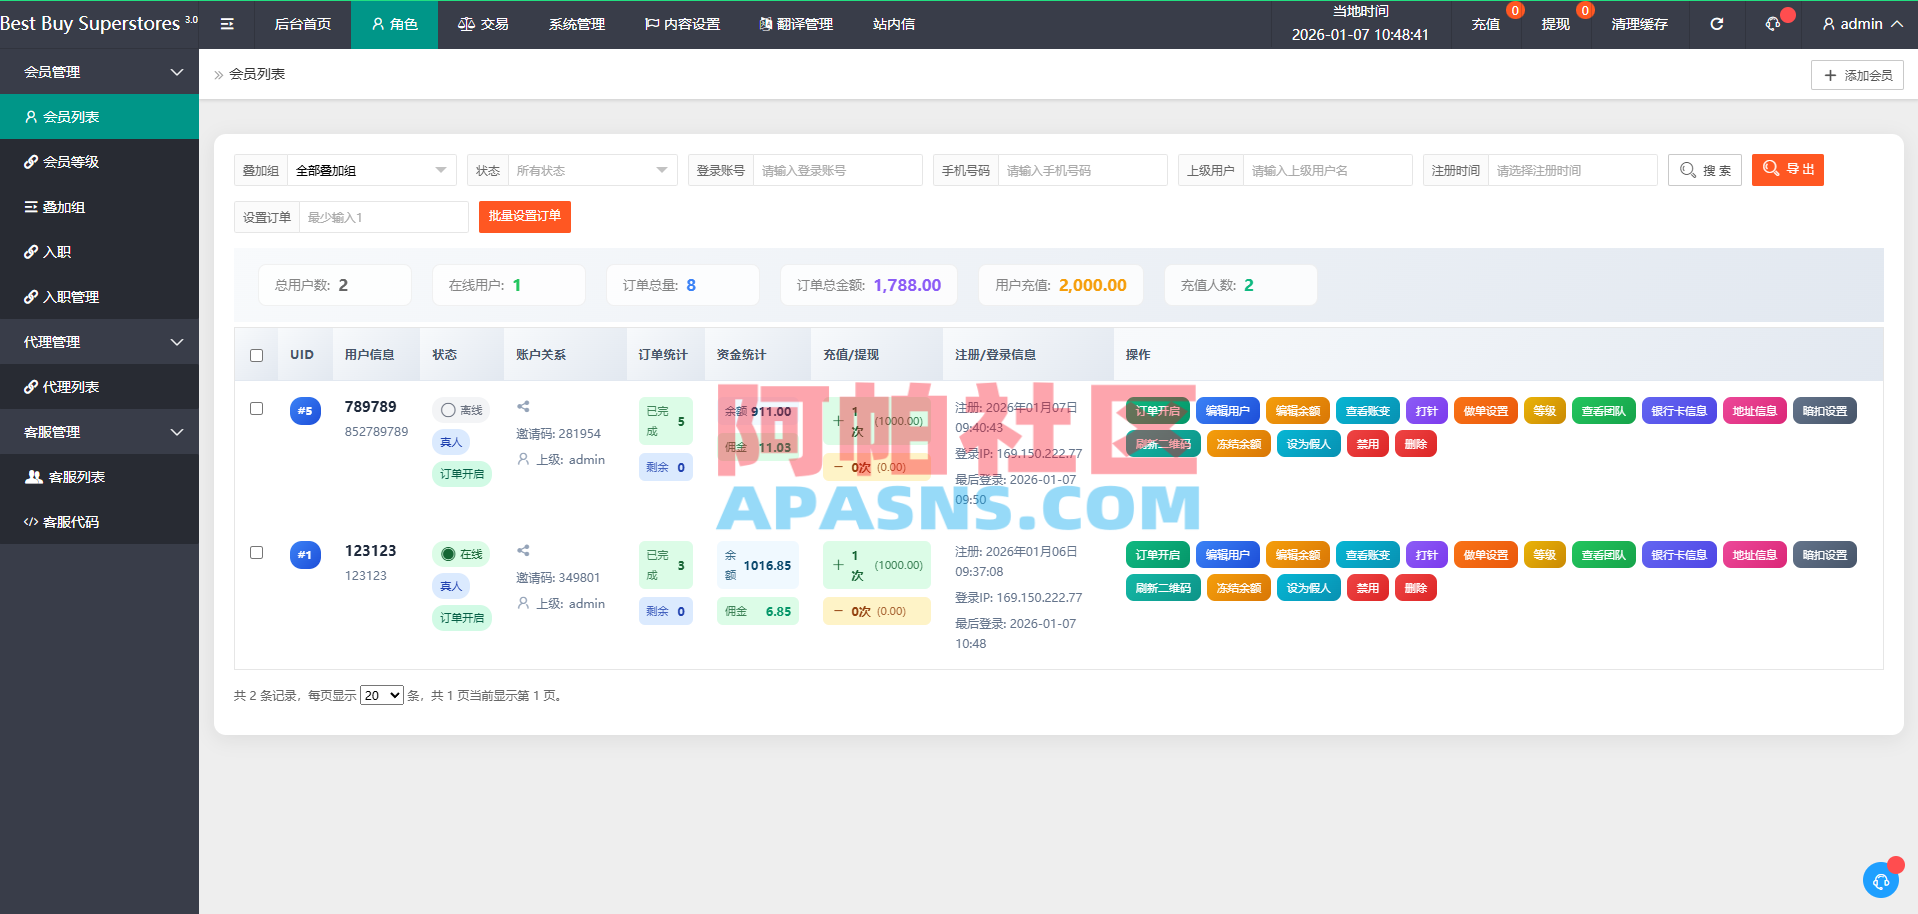Click the plus recharge icon in the 123123 row
Viewport: 1918px width, 914px height.
coord(838,565)
